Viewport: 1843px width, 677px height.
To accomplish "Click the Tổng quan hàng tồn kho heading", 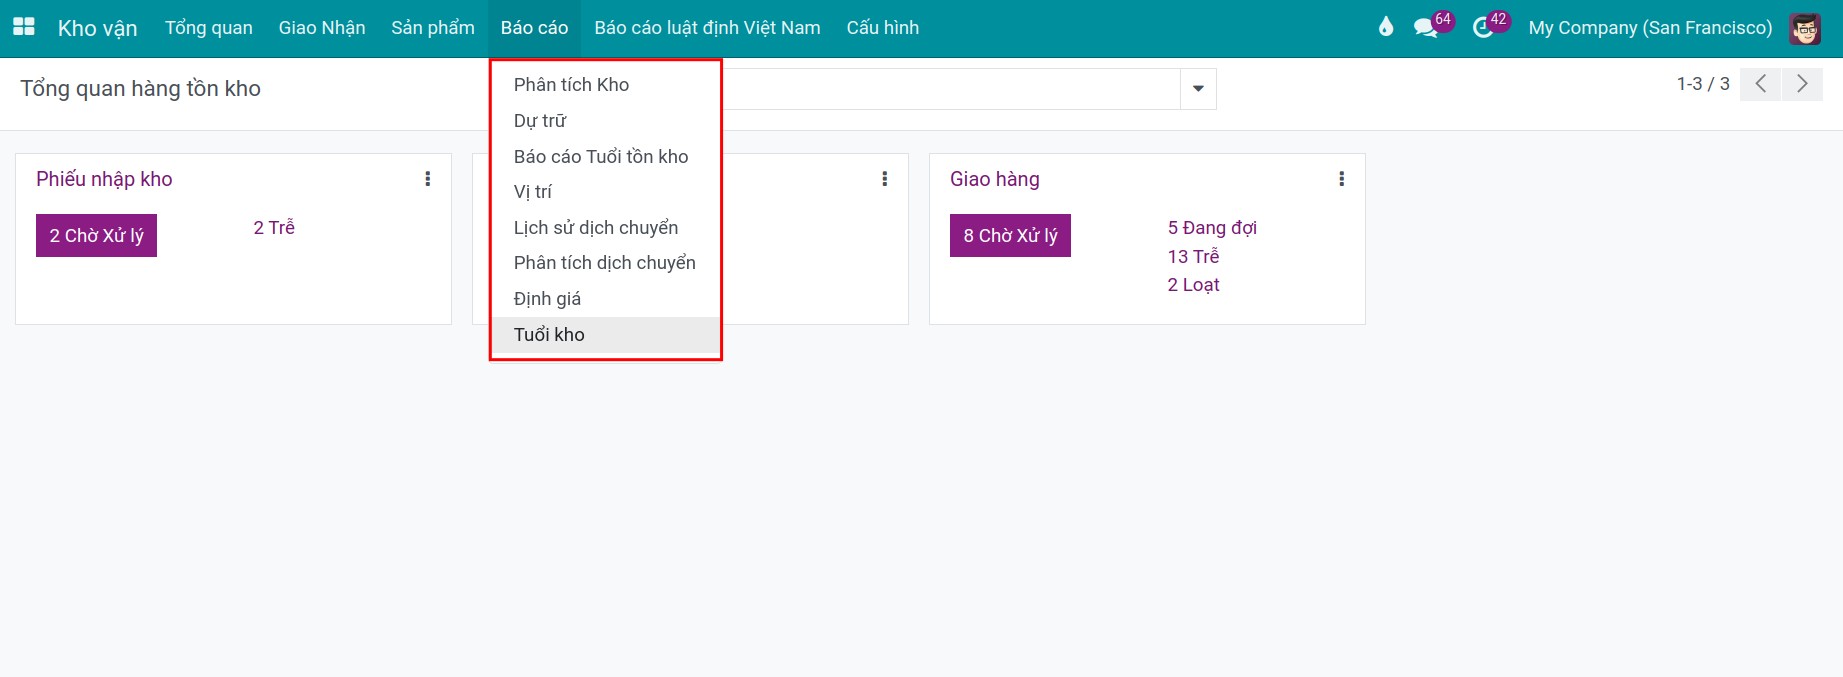I will point(141,89).
